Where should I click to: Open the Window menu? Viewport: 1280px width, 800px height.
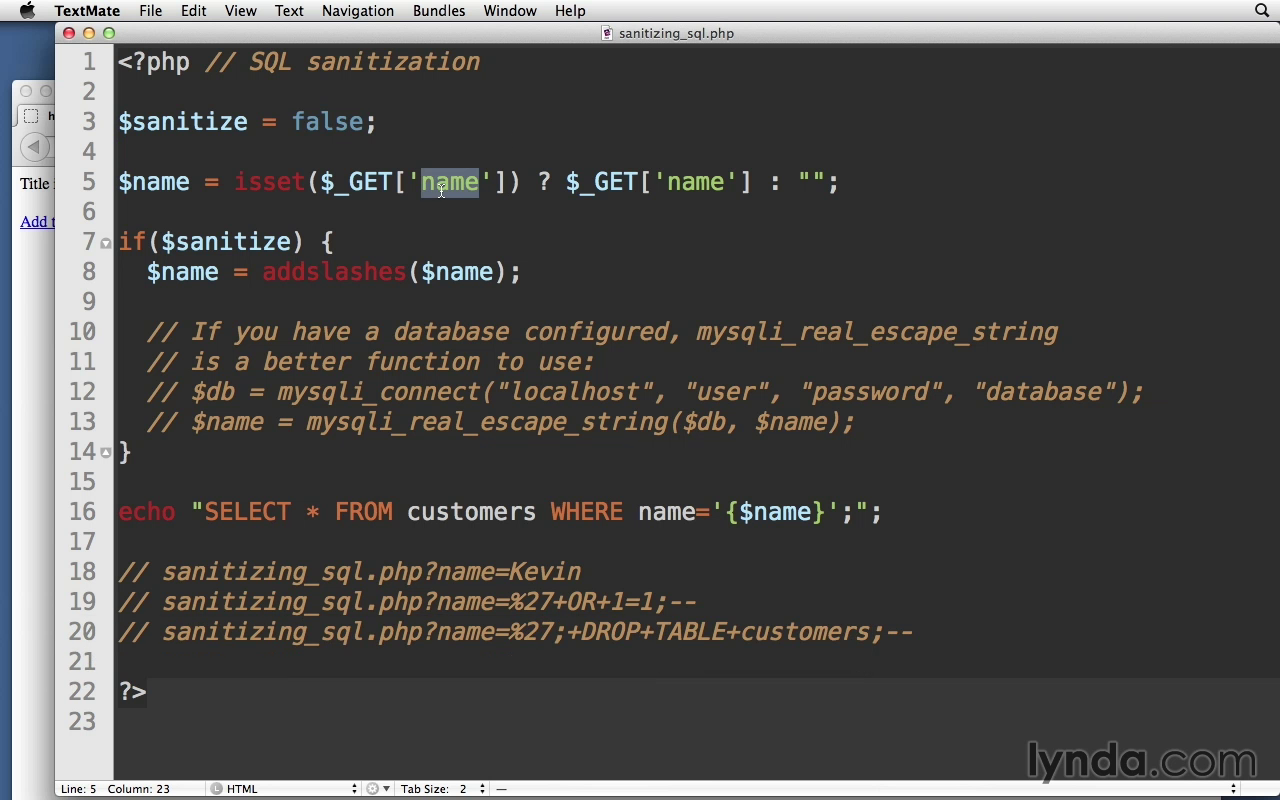510,11
